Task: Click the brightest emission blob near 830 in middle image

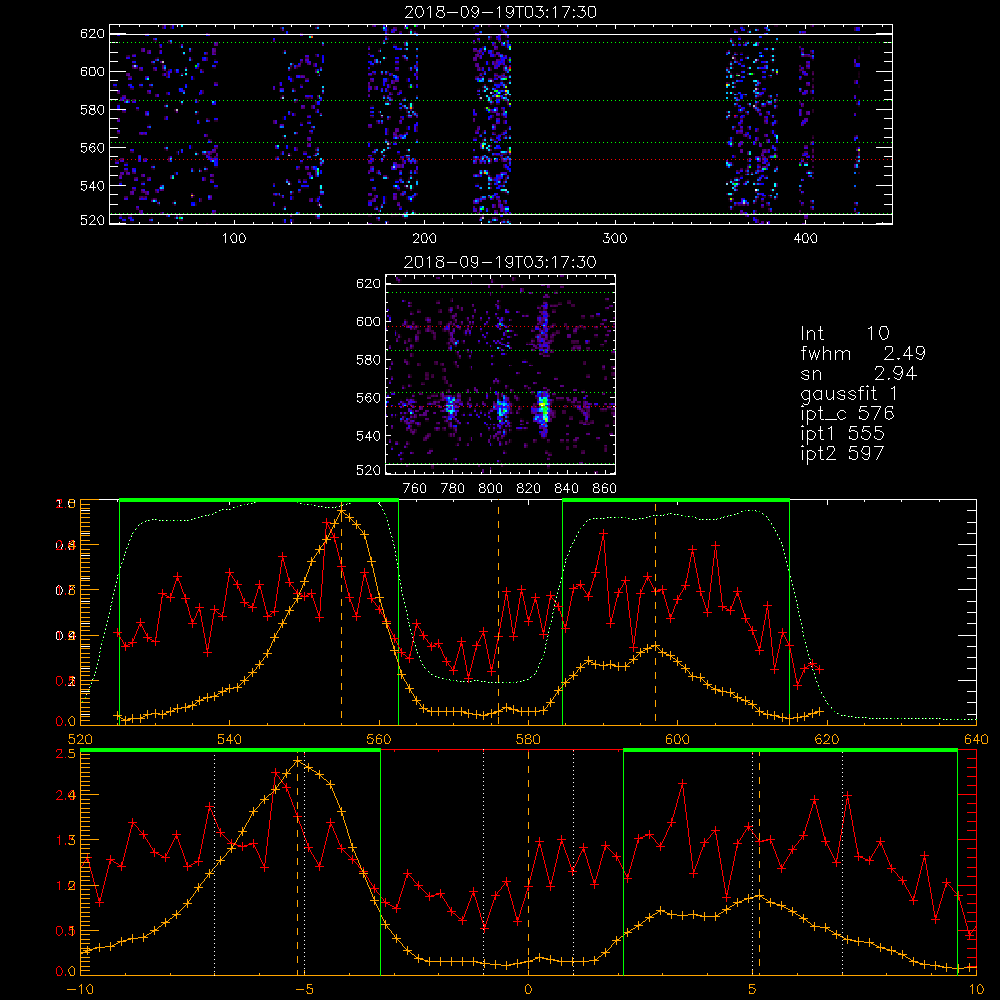Action: (x=543, y=407)
